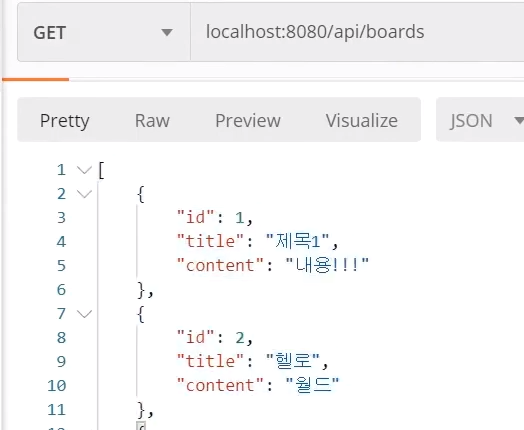
Task: Click the "id" key on line 3
Action: (x=195, y=217)
